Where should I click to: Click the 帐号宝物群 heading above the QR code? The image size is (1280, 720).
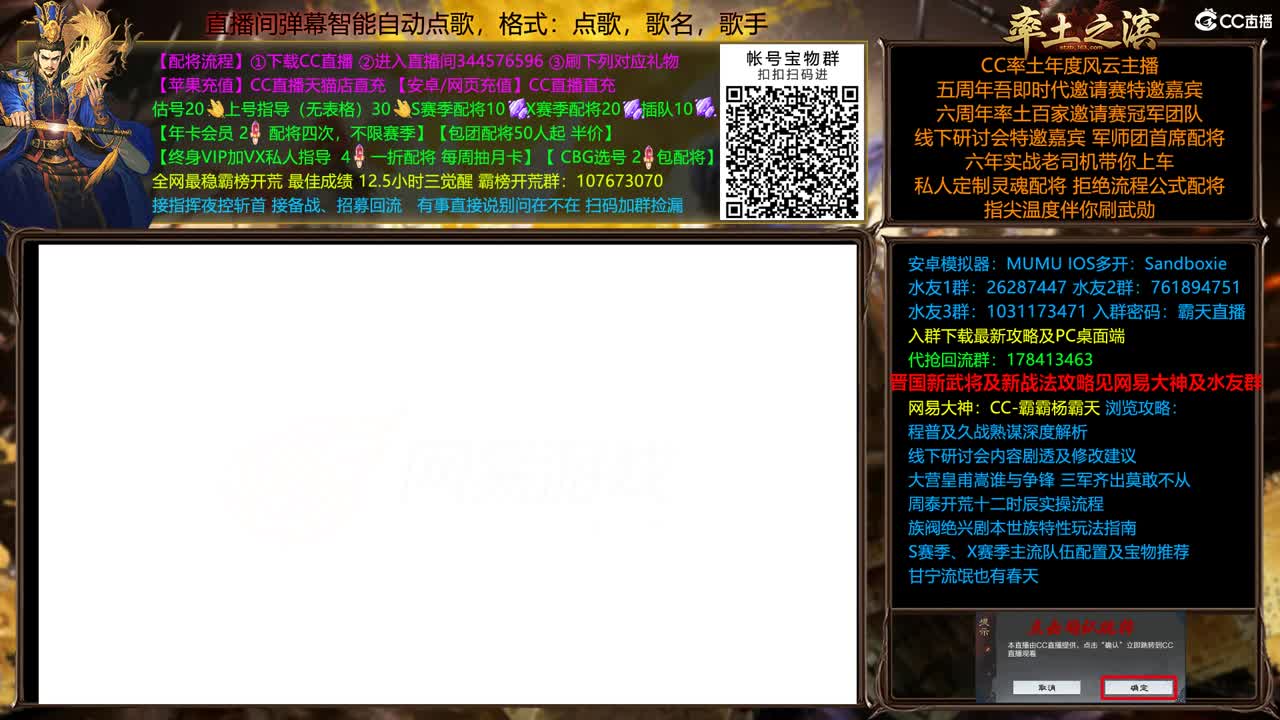tap(792, 59)
